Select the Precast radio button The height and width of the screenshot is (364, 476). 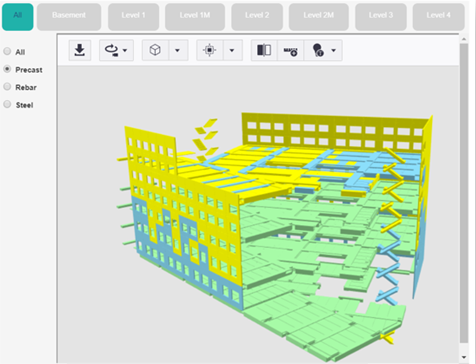7,69
